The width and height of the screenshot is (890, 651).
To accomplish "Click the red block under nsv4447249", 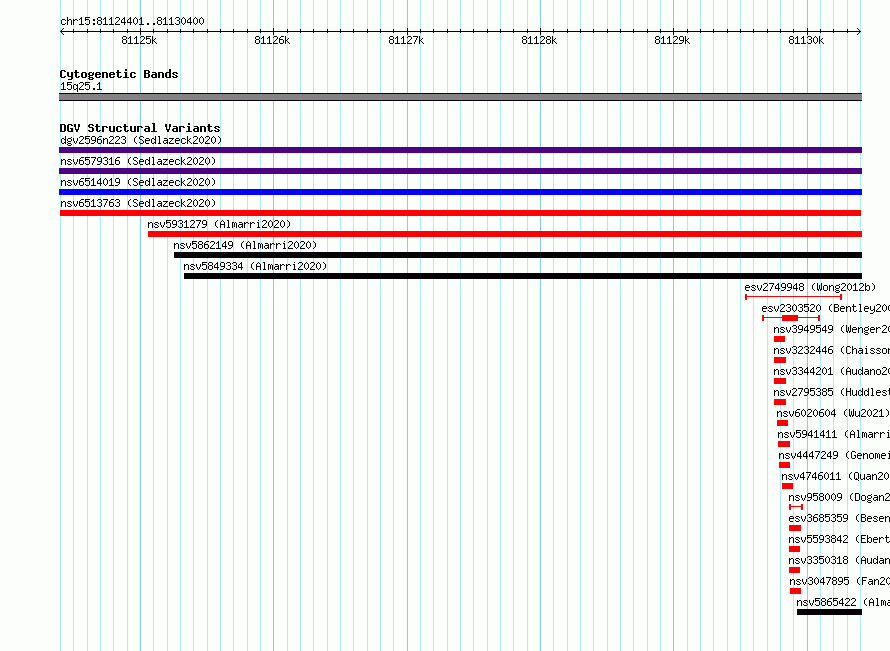I will click(x=784, y=465).
